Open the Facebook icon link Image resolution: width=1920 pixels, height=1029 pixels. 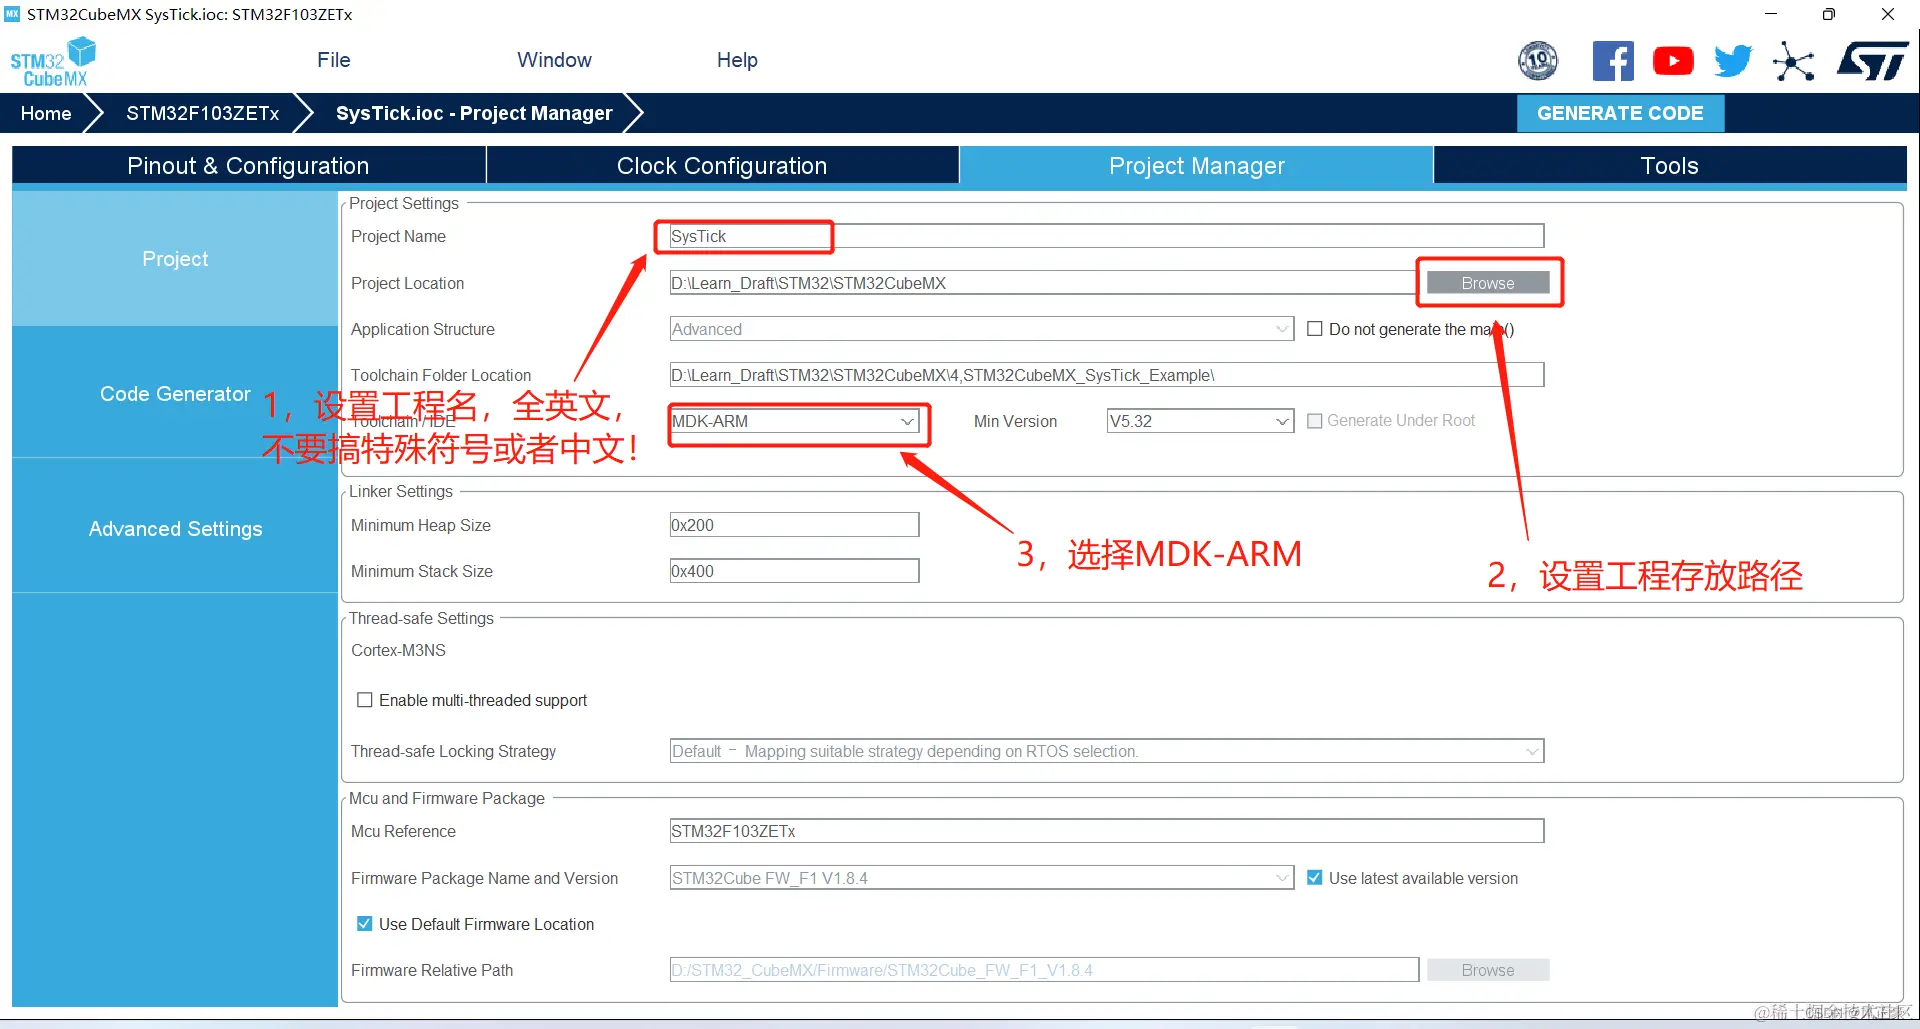pyautogui.click(x=1613, y=61)
